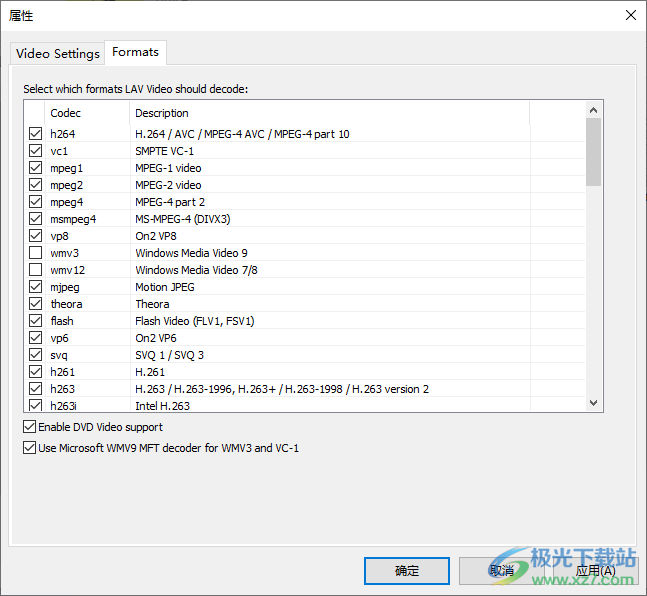Toggle the msmpeg4 codec checkbox
Screen dimensions: 647x596
click(35, 219)
